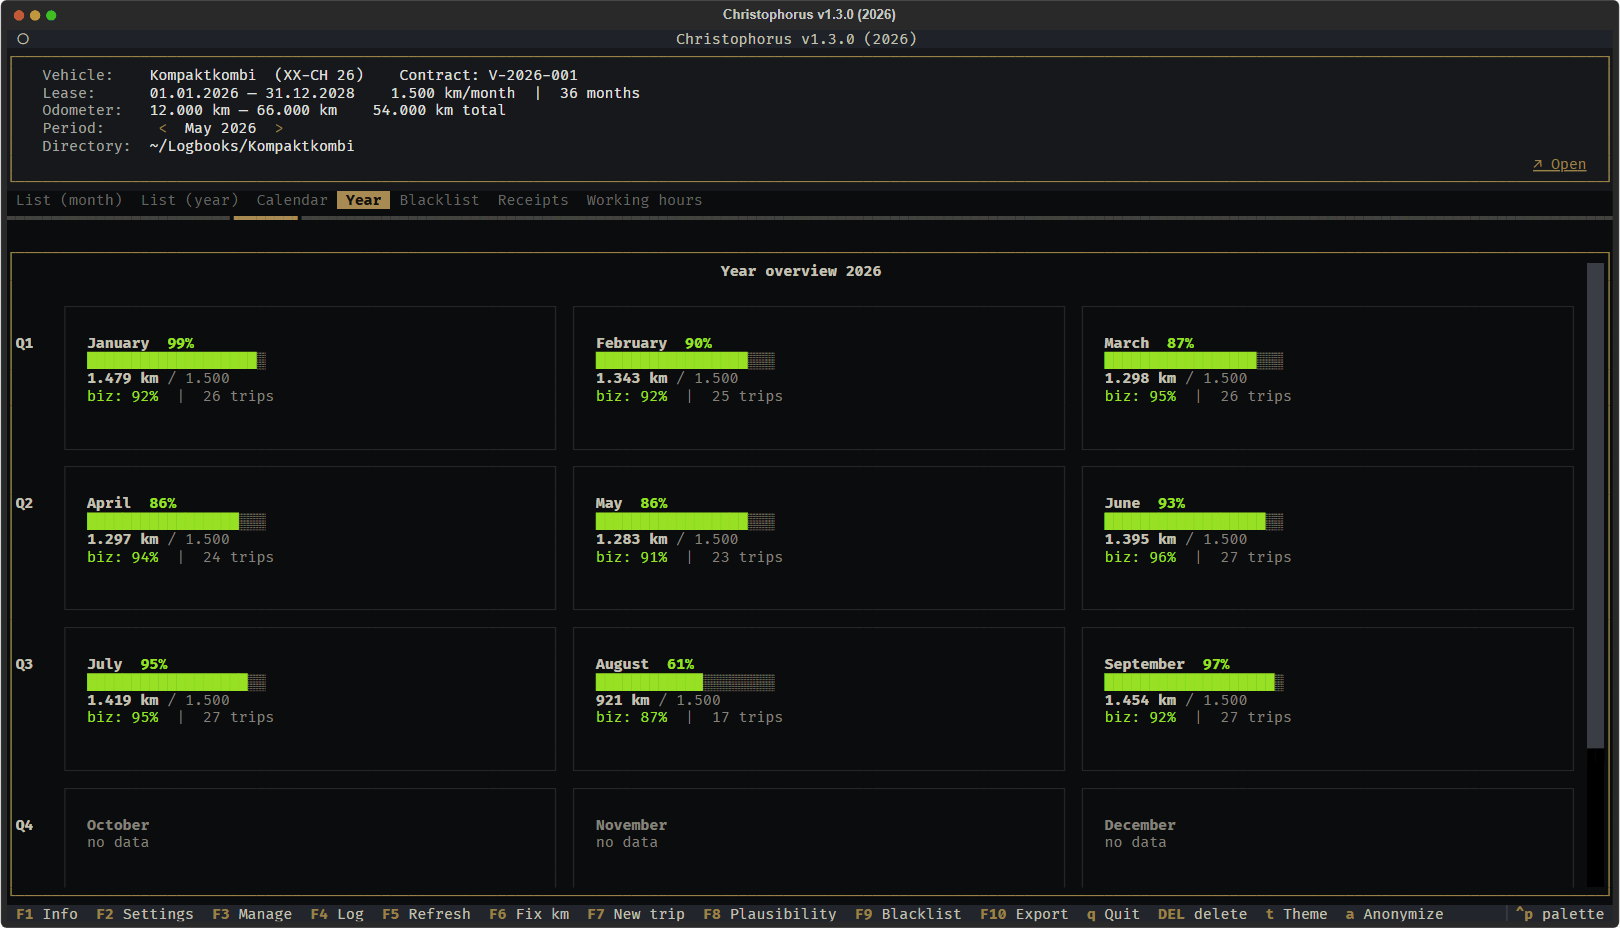Open F1 Info in footer

coord(47,914)
